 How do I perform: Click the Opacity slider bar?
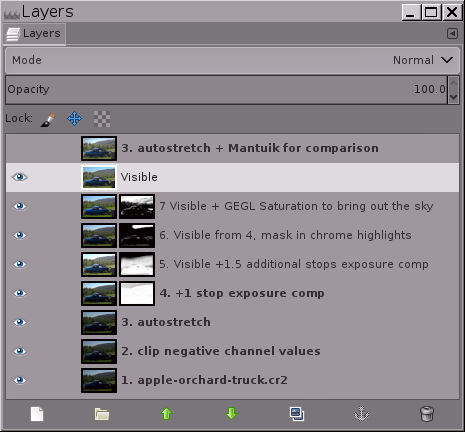click(x=227, y=90)
